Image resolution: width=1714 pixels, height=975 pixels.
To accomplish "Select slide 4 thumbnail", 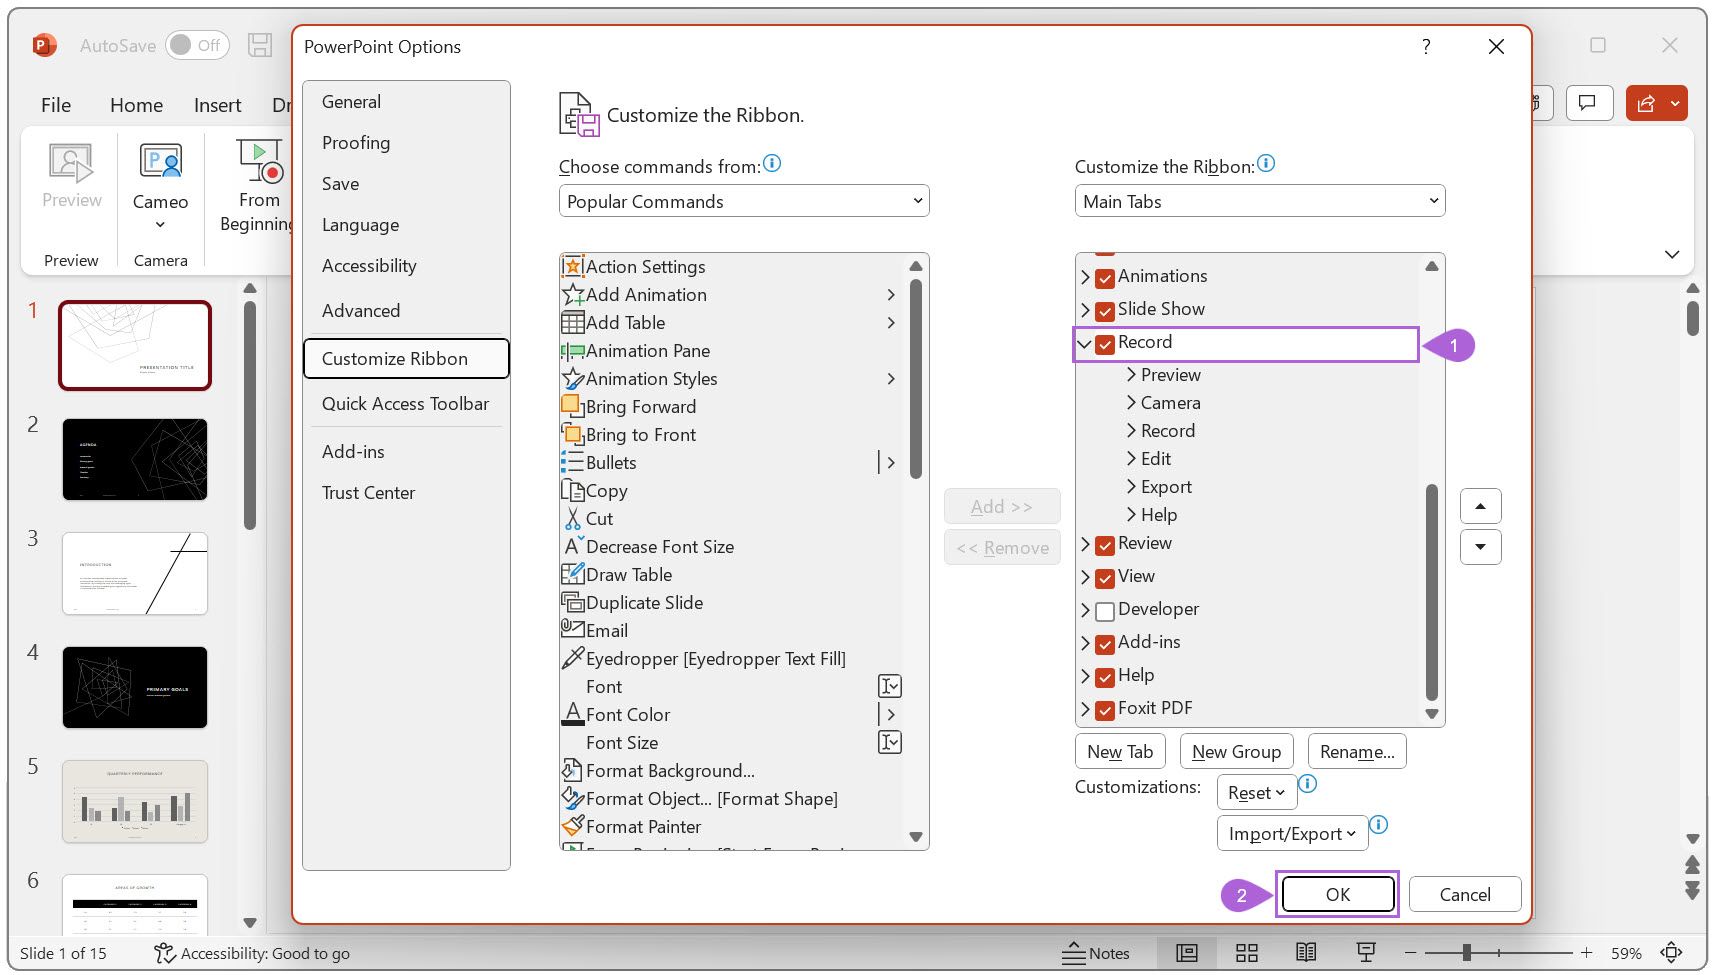I will coord(135,687).
